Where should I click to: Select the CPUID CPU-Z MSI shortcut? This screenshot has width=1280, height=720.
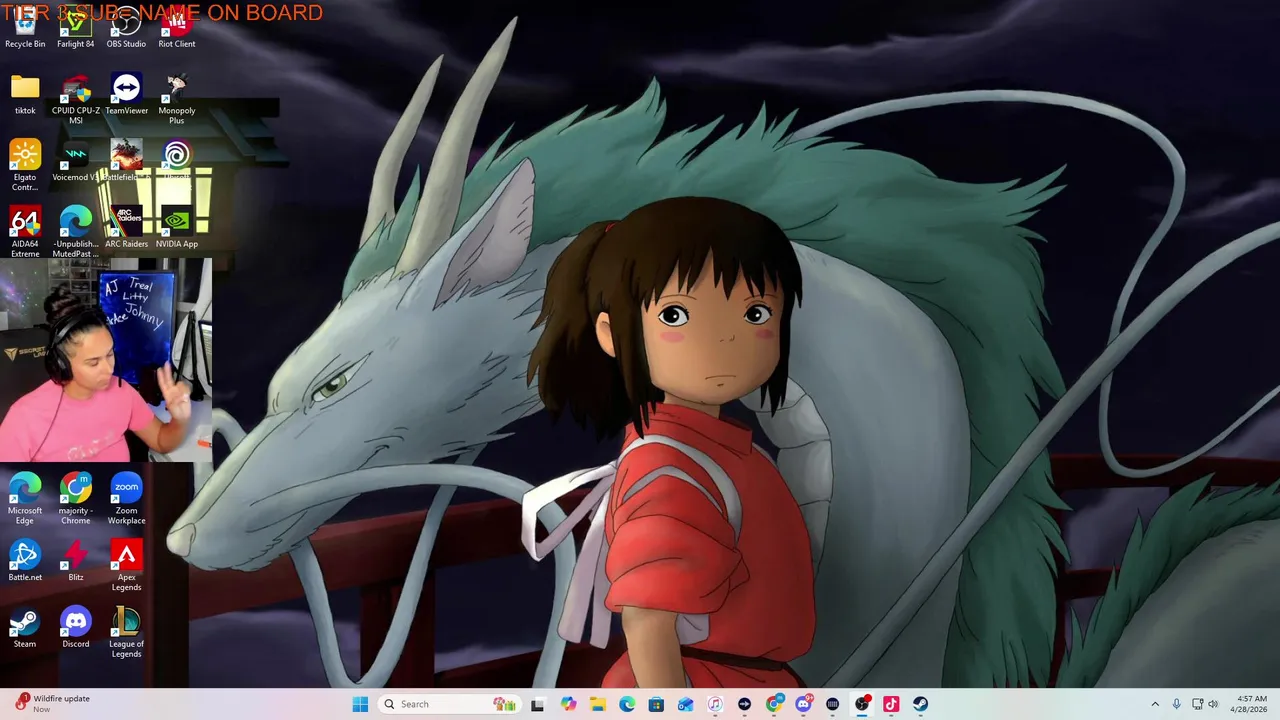coord(76,99)
